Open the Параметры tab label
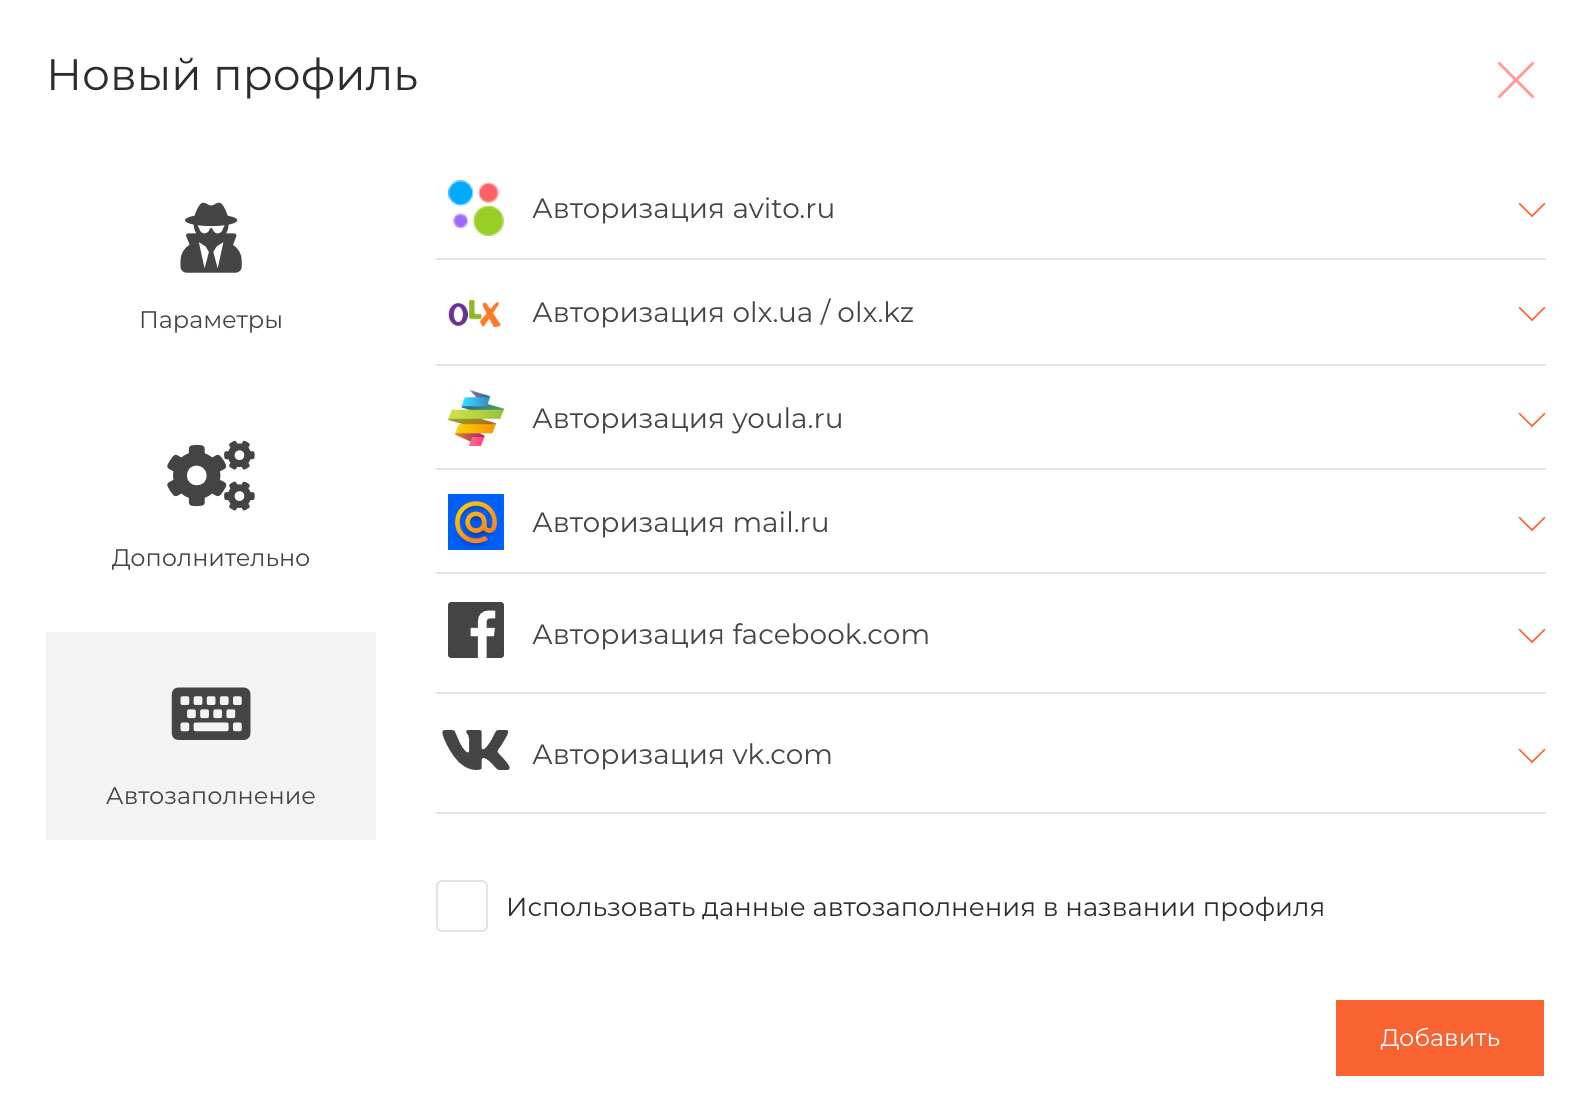This screenshot has height=1120, width=1592. [211, 321]
